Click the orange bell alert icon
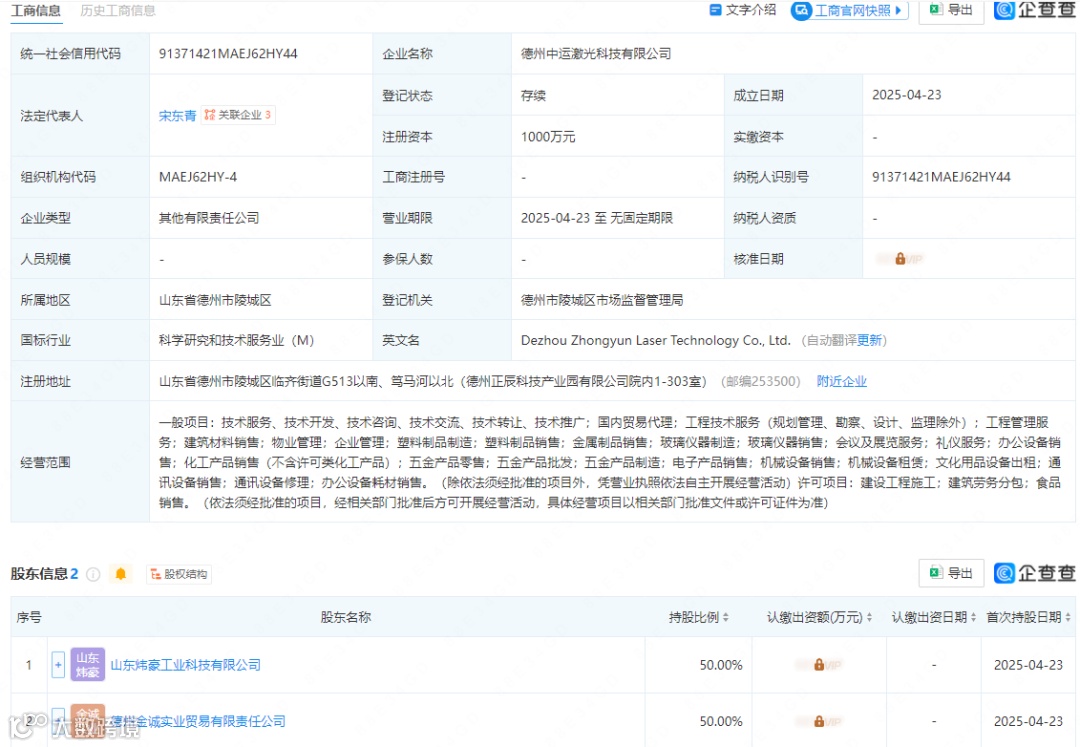The image size is (1080, 747). [121, 574]
